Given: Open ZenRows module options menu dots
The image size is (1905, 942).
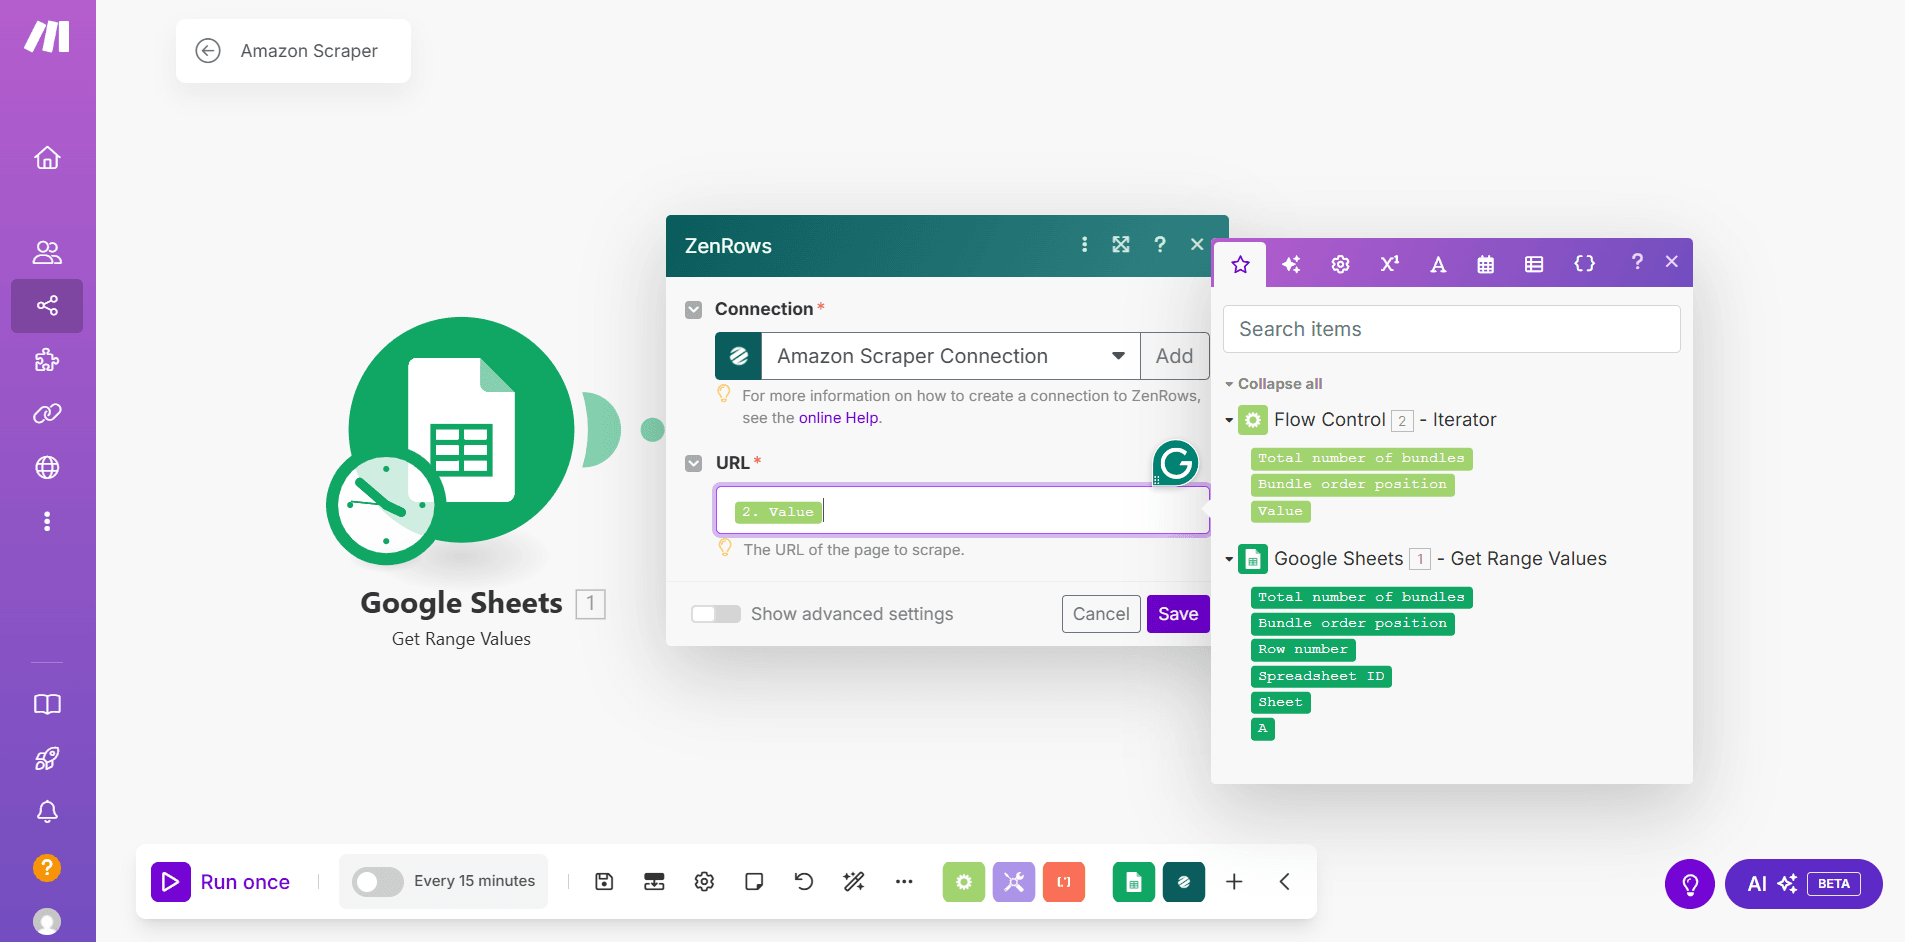Looking at the screenshot, I should (1084, 245).
